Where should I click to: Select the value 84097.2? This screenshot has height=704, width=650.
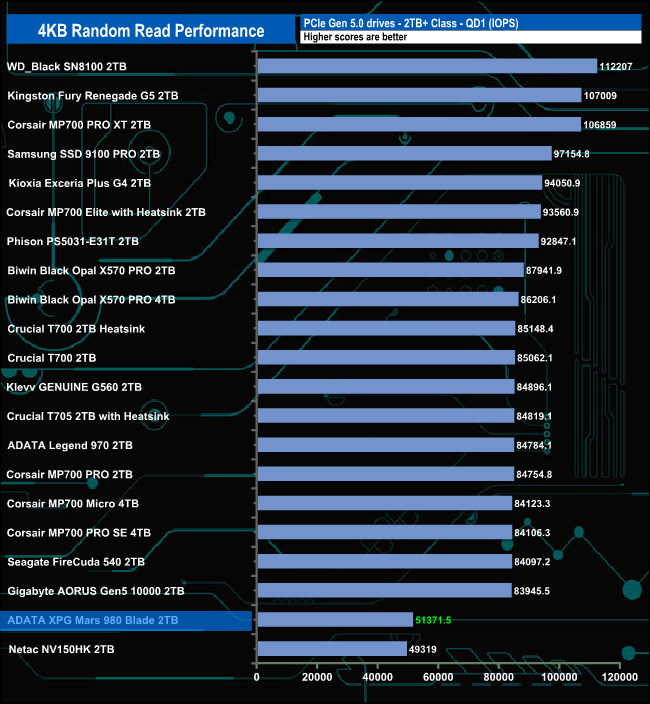(x=532, y=562)
